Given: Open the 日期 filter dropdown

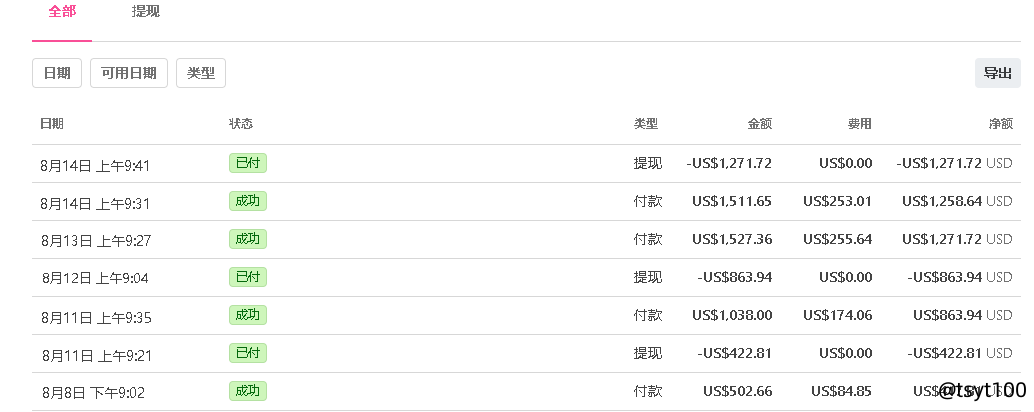Looking at the screenshot, I should [x=57, y=73].
